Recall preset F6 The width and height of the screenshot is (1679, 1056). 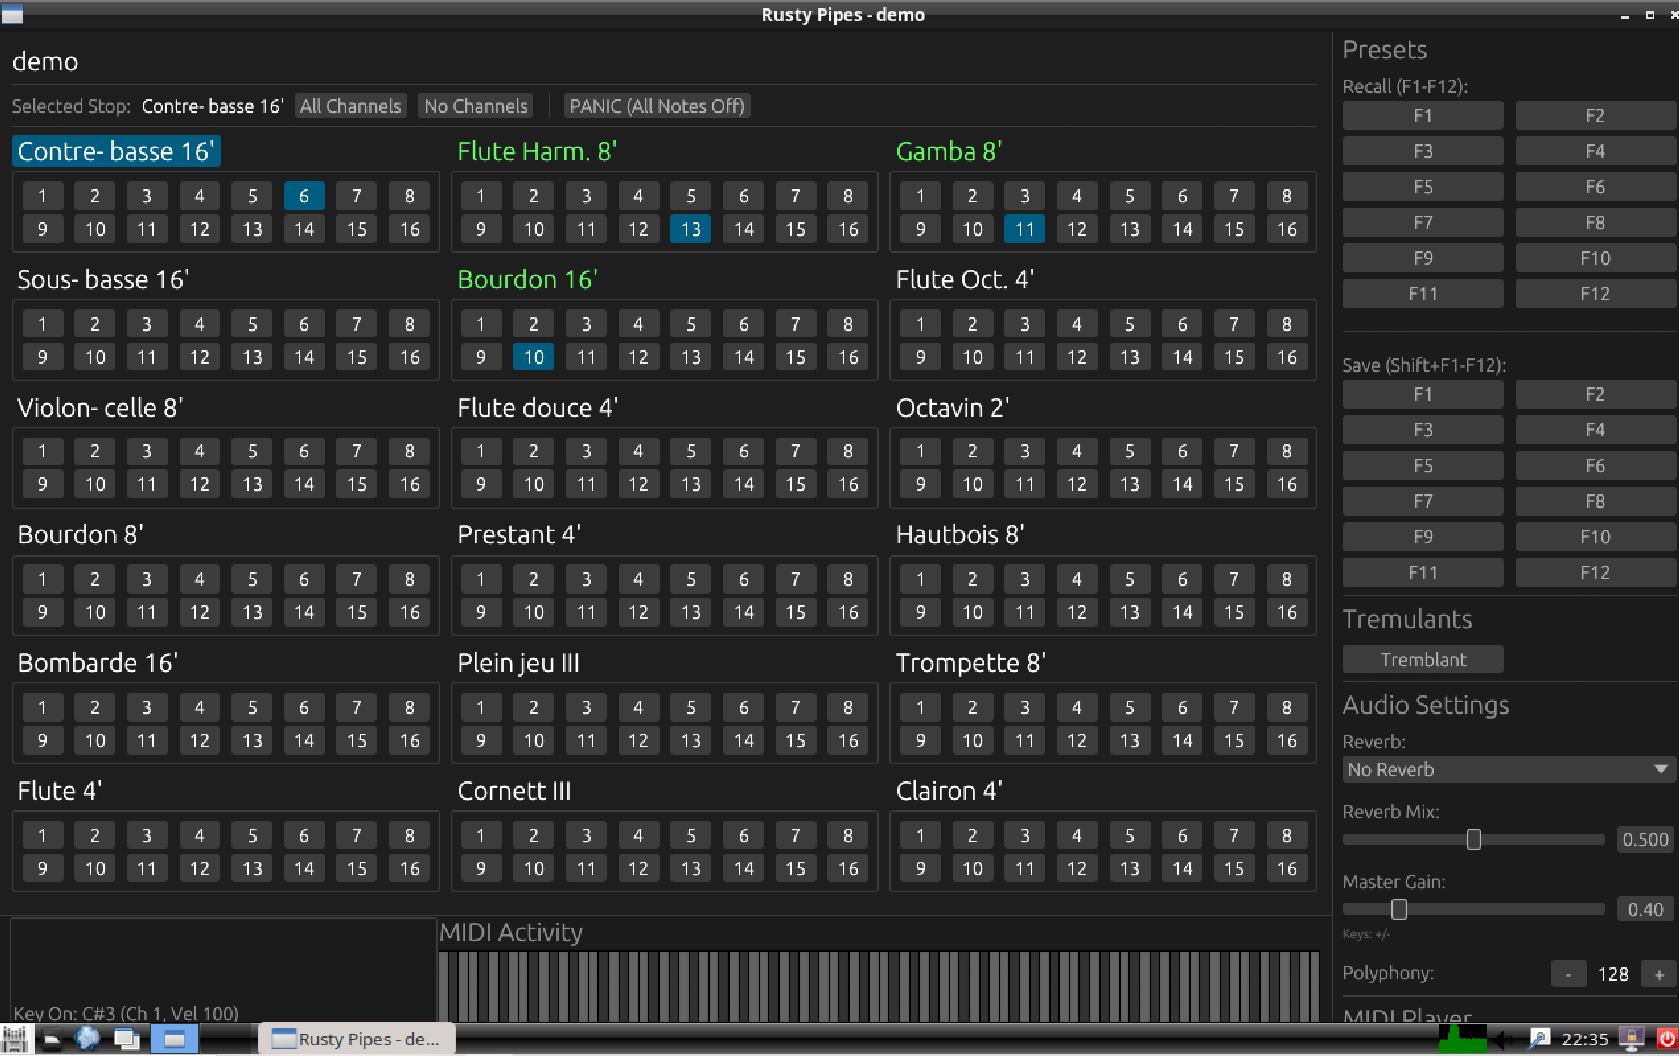click(x=1595, y=187)
